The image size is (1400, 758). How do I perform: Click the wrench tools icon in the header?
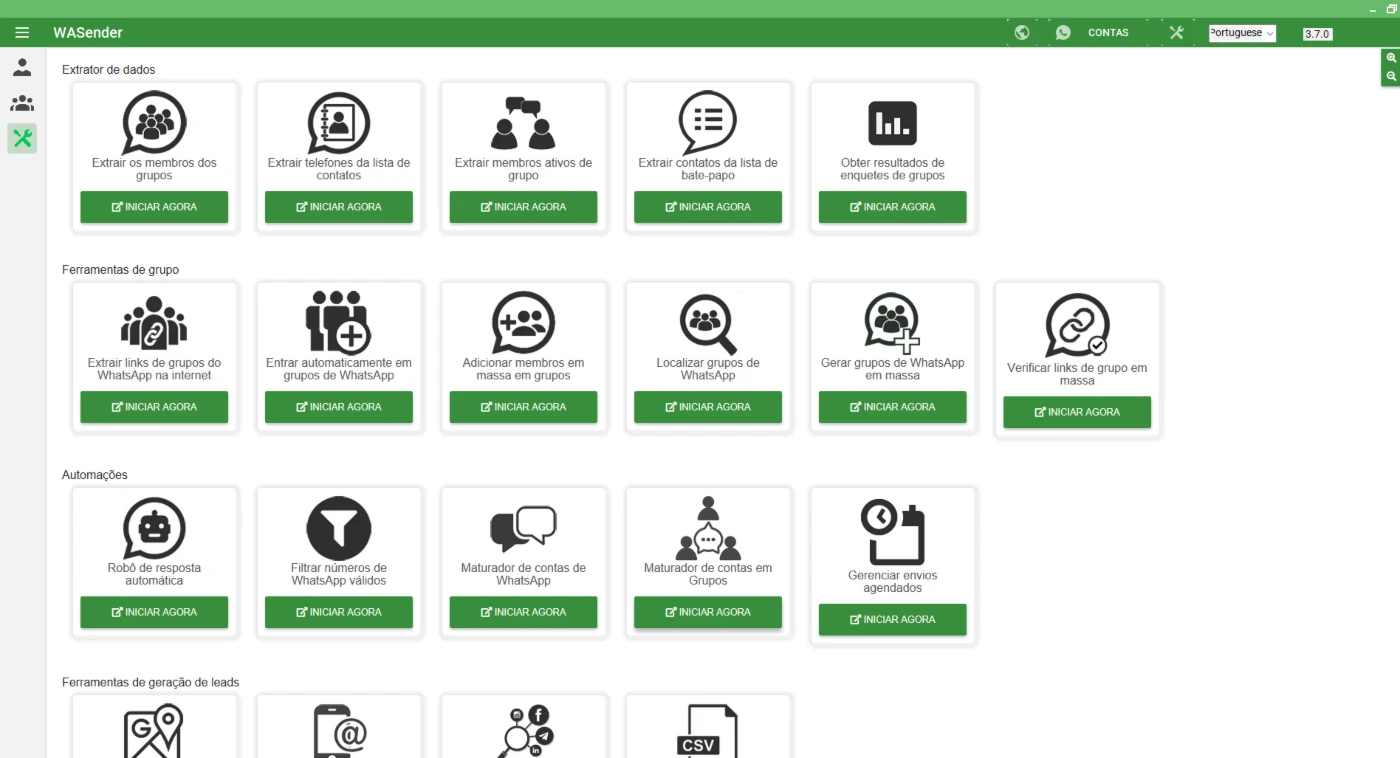point(1176,33)
